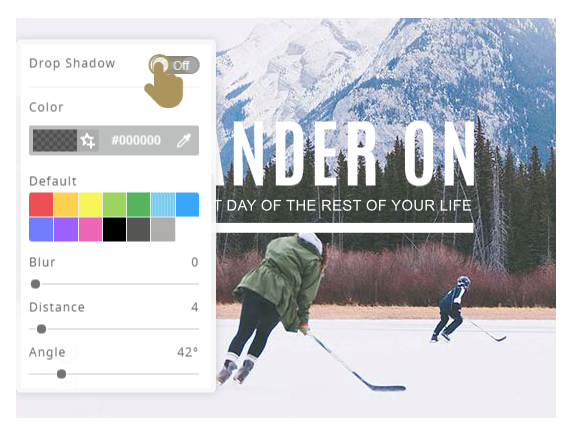
Task: Select the light green swatch
Action: 114,205
